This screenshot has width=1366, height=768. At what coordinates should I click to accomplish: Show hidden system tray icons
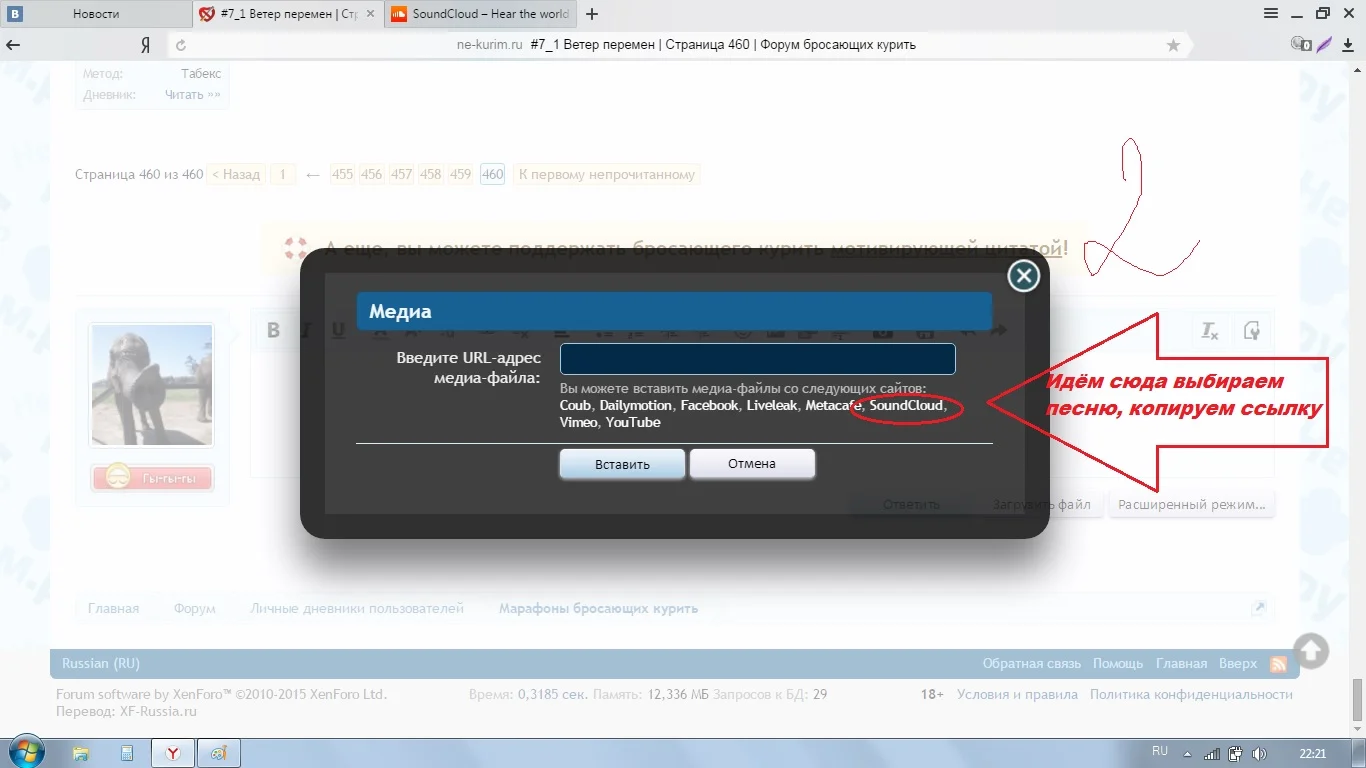[x=1188, y=753]
